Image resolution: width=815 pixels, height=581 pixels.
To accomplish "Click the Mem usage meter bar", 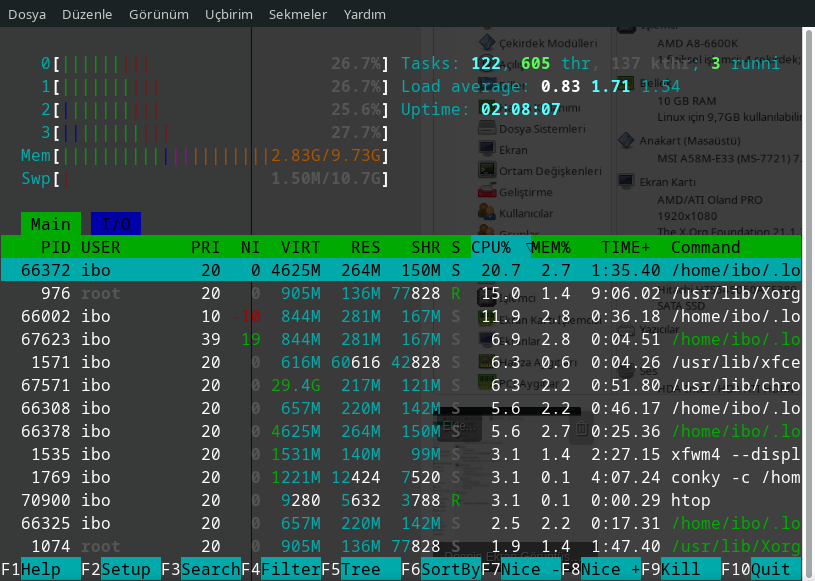I will 150,157.
